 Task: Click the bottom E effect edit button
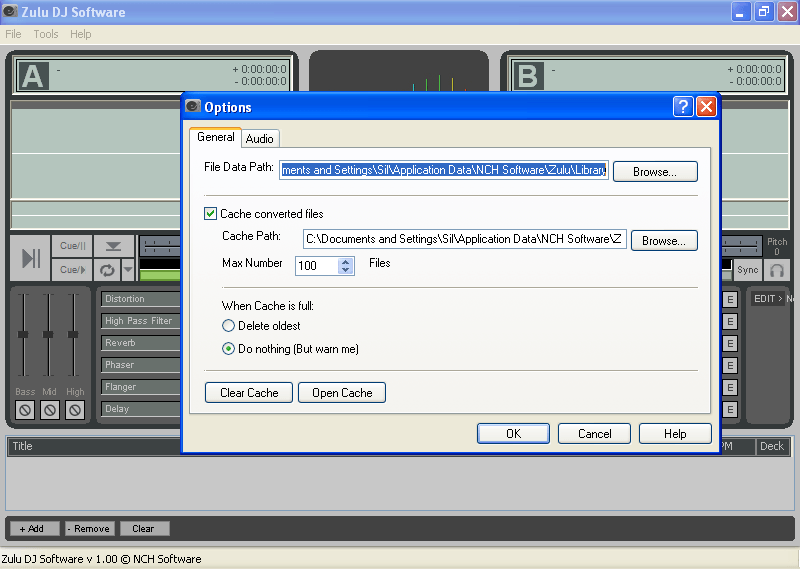(730, 410)
